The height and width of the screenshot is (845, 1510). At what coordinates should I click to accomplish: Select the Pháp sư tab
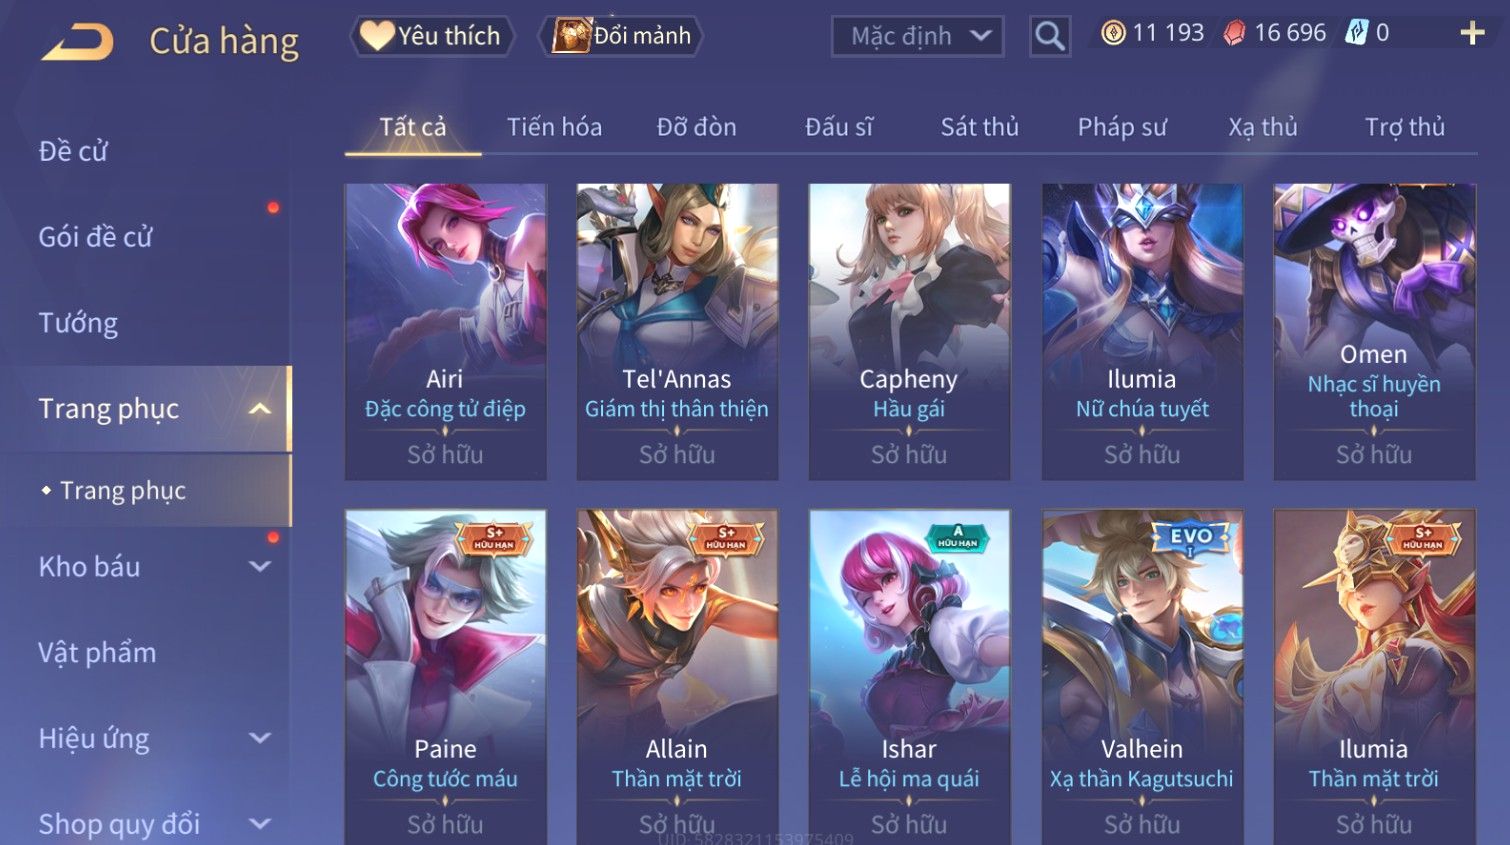(x=1122, y=127)
